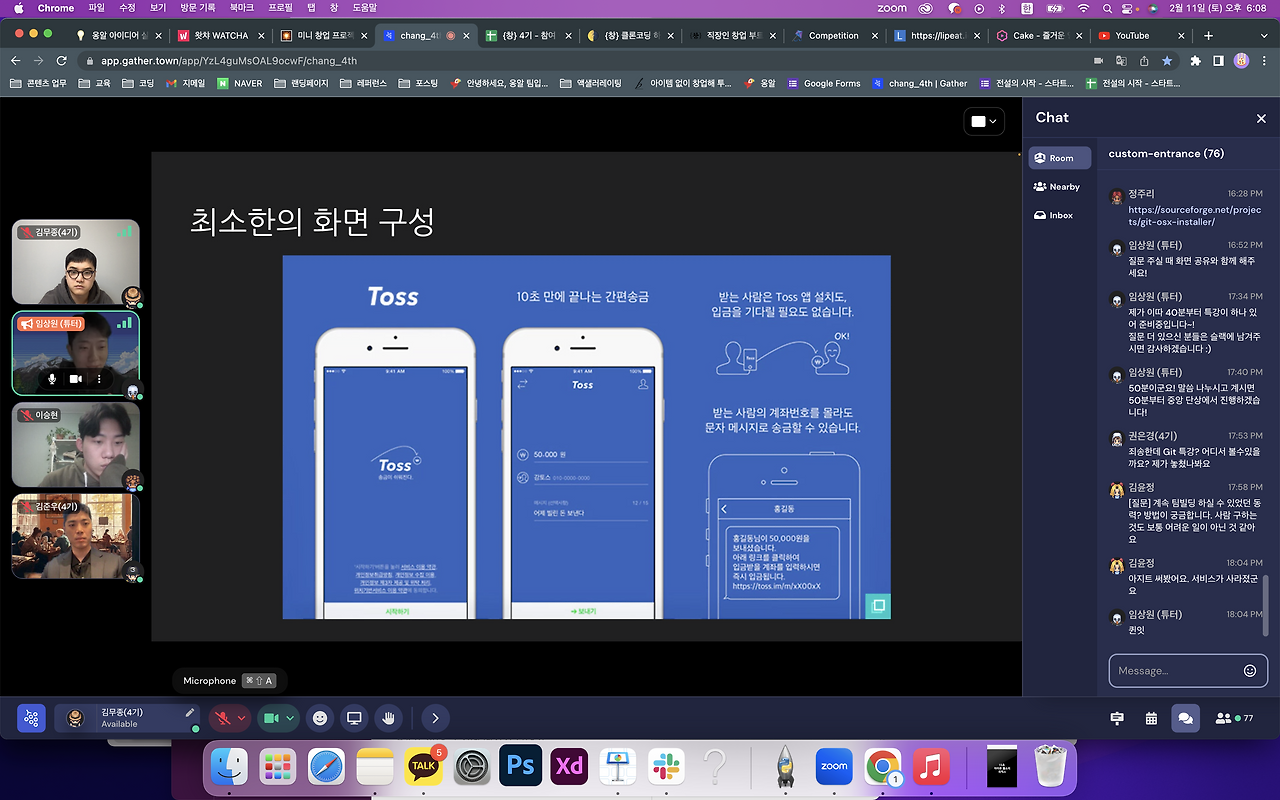Click the Message input field
Screen dimensions: 1280x800
(1170, 671)
